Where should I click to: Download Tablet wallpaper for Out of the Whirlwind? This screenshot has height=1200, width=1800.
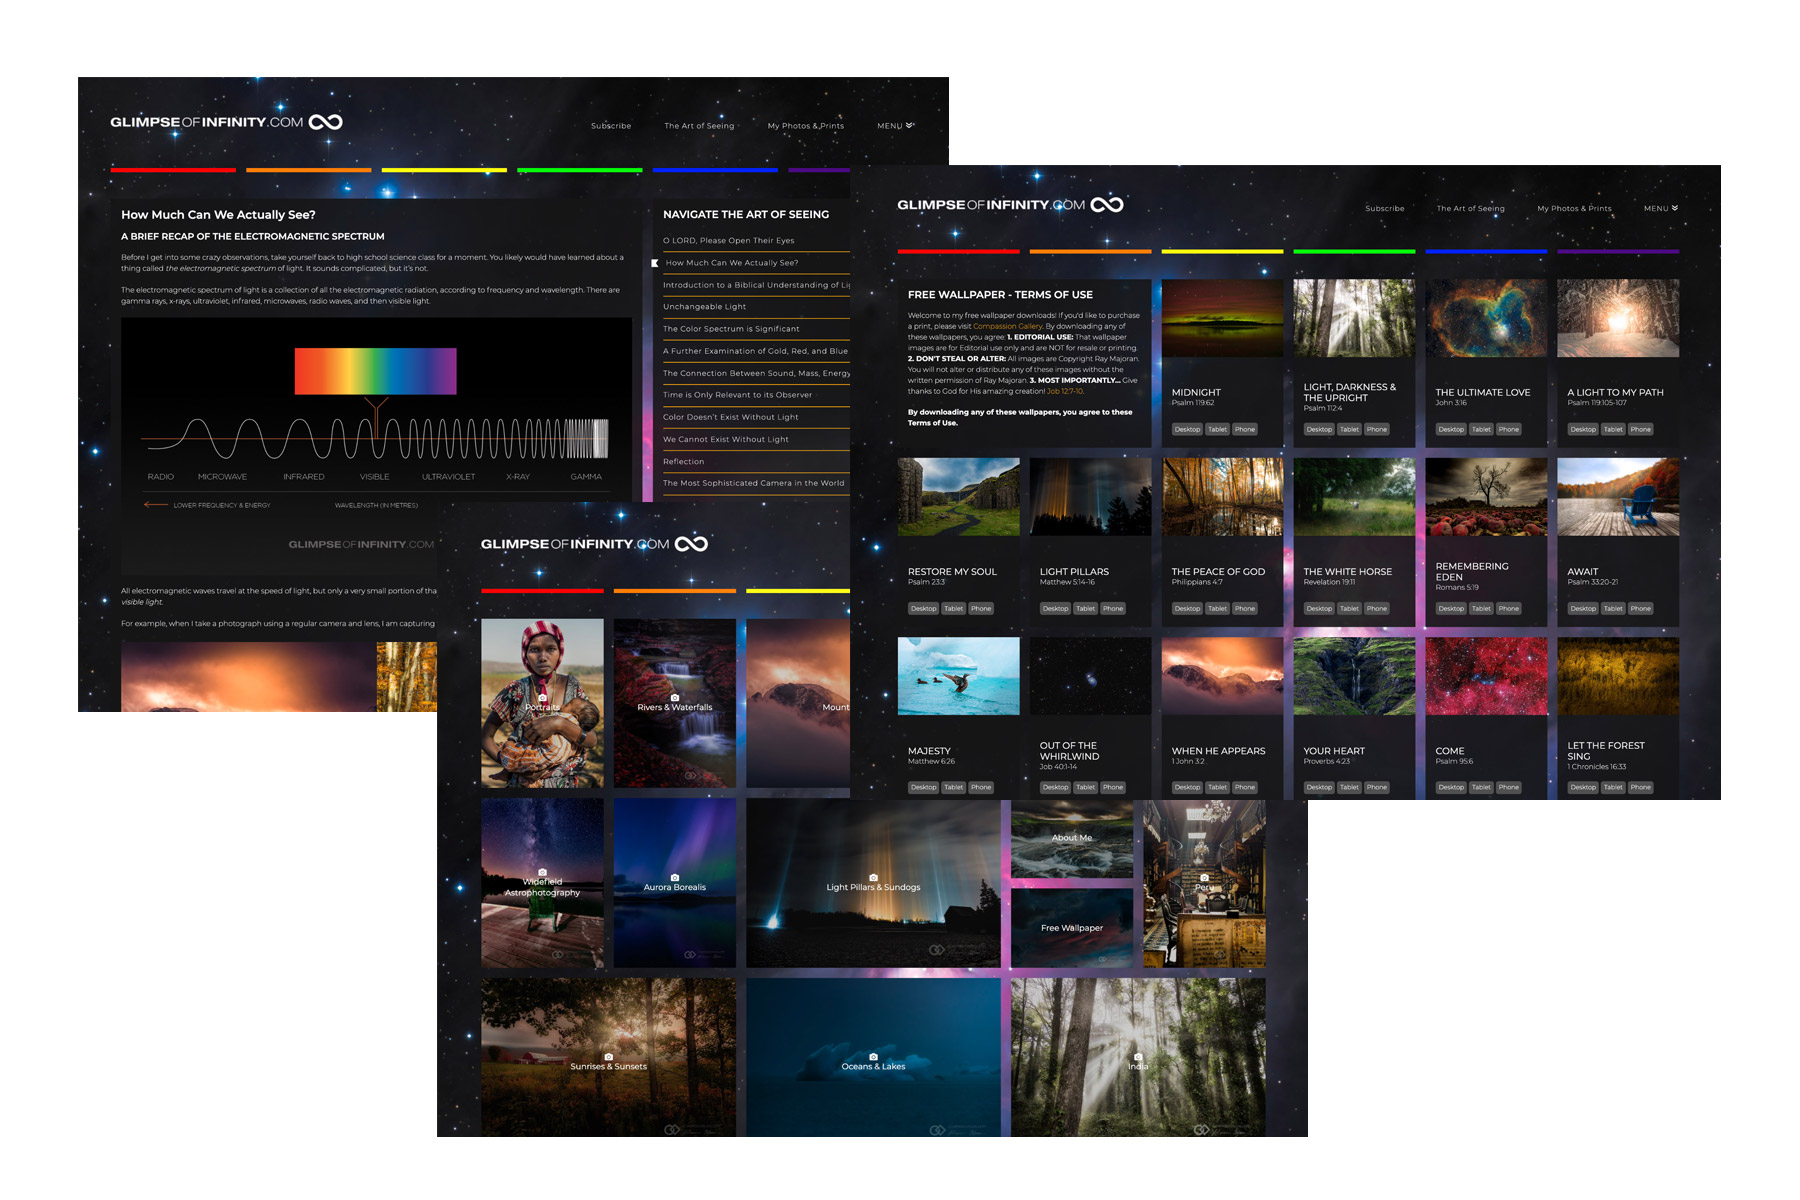1085,787
